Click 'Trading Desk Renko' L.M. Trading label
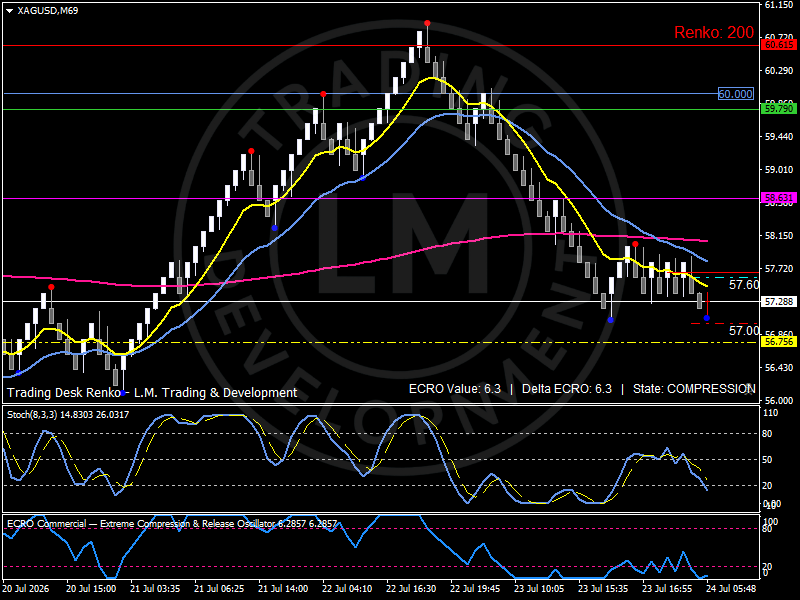Image resolution: width=800 pixels, height=600 pixels. (152, 392)
